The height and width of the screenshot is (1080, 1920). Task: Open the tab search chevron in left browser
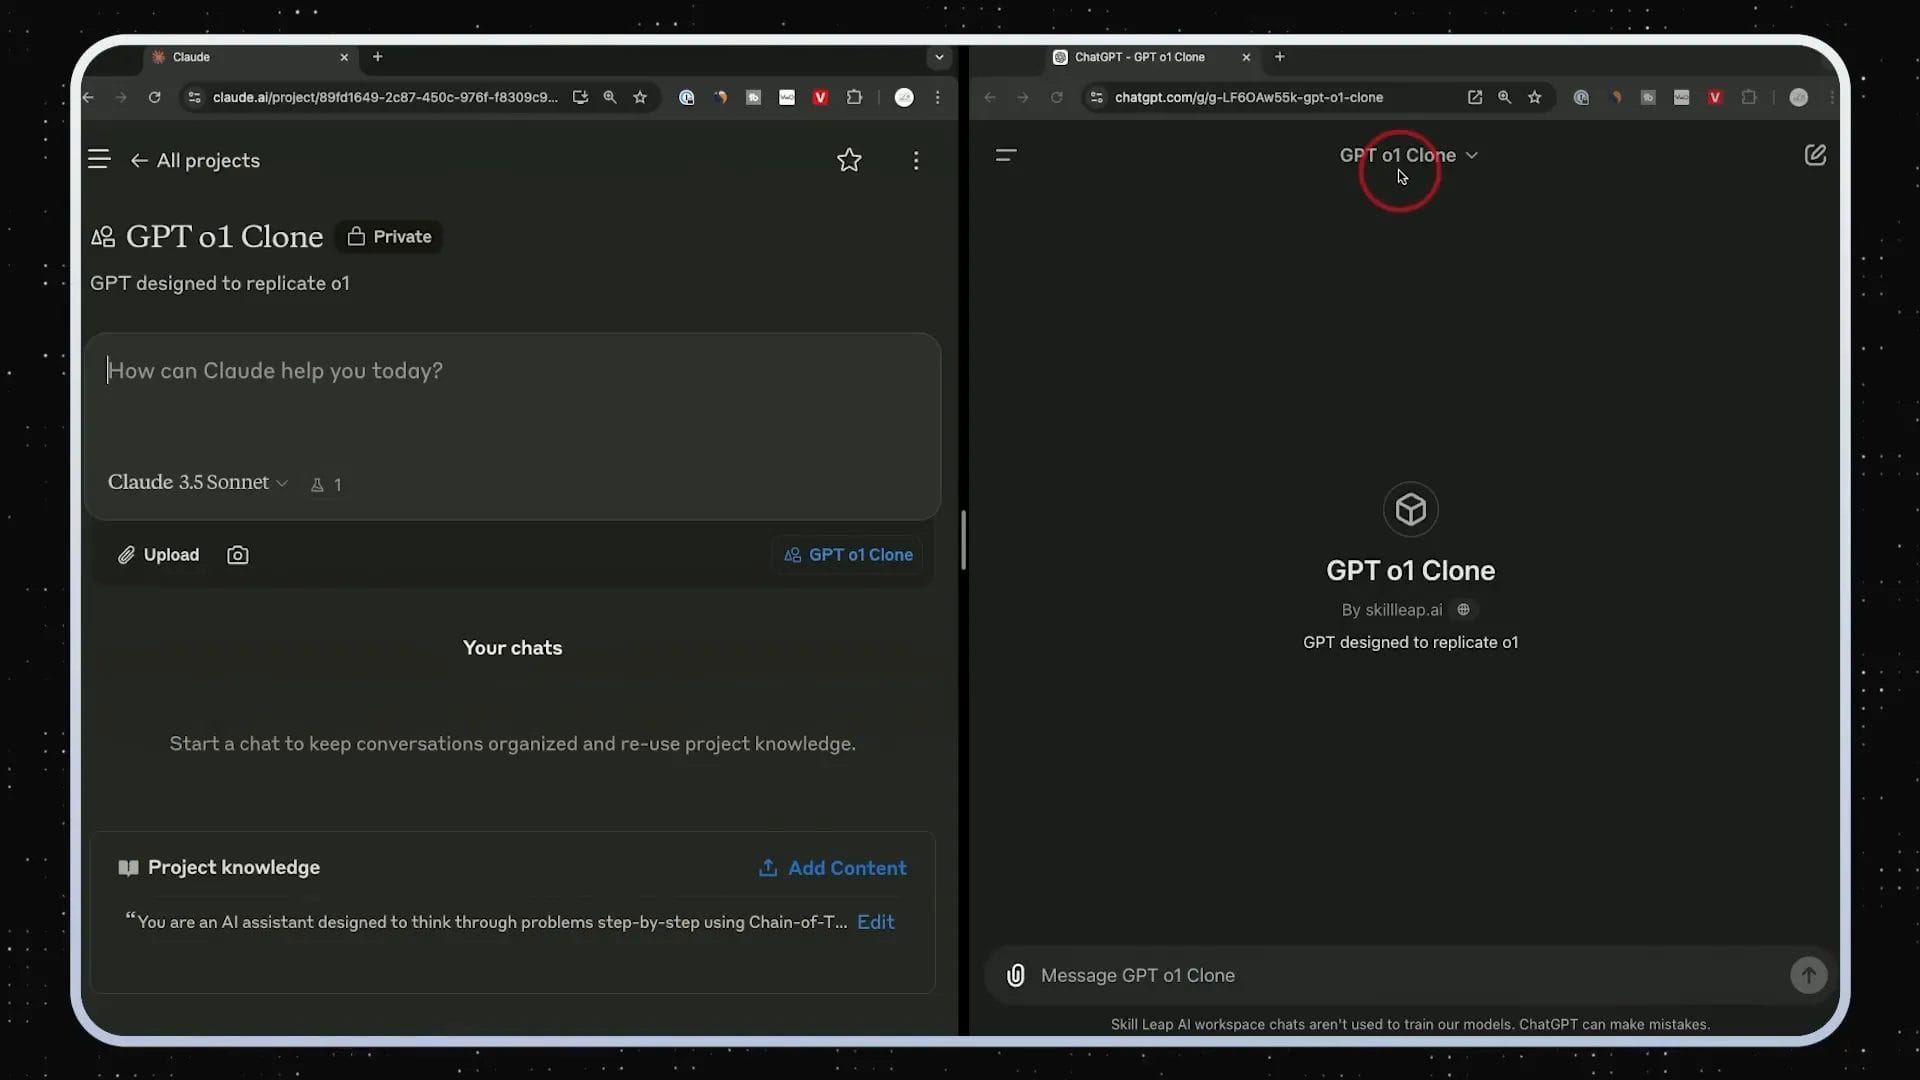coord(938,57)
